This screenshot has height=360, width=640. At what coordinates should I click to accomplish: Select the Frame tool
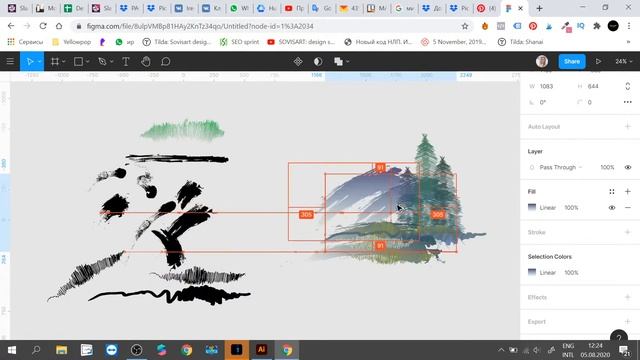pos(55,62)
